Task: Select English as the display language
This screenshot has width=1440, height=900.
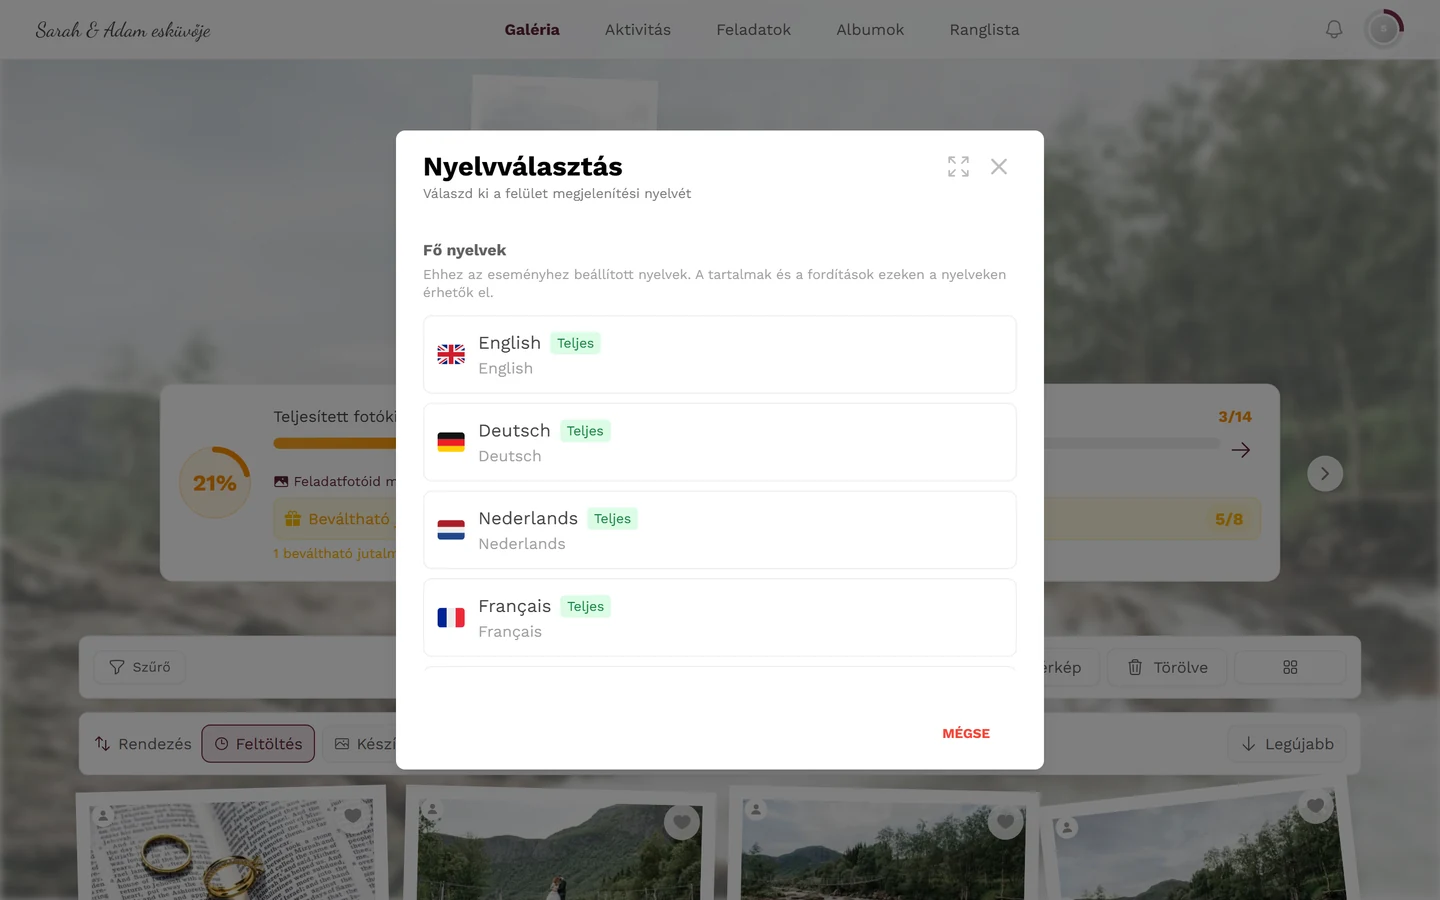Action: 720,355
